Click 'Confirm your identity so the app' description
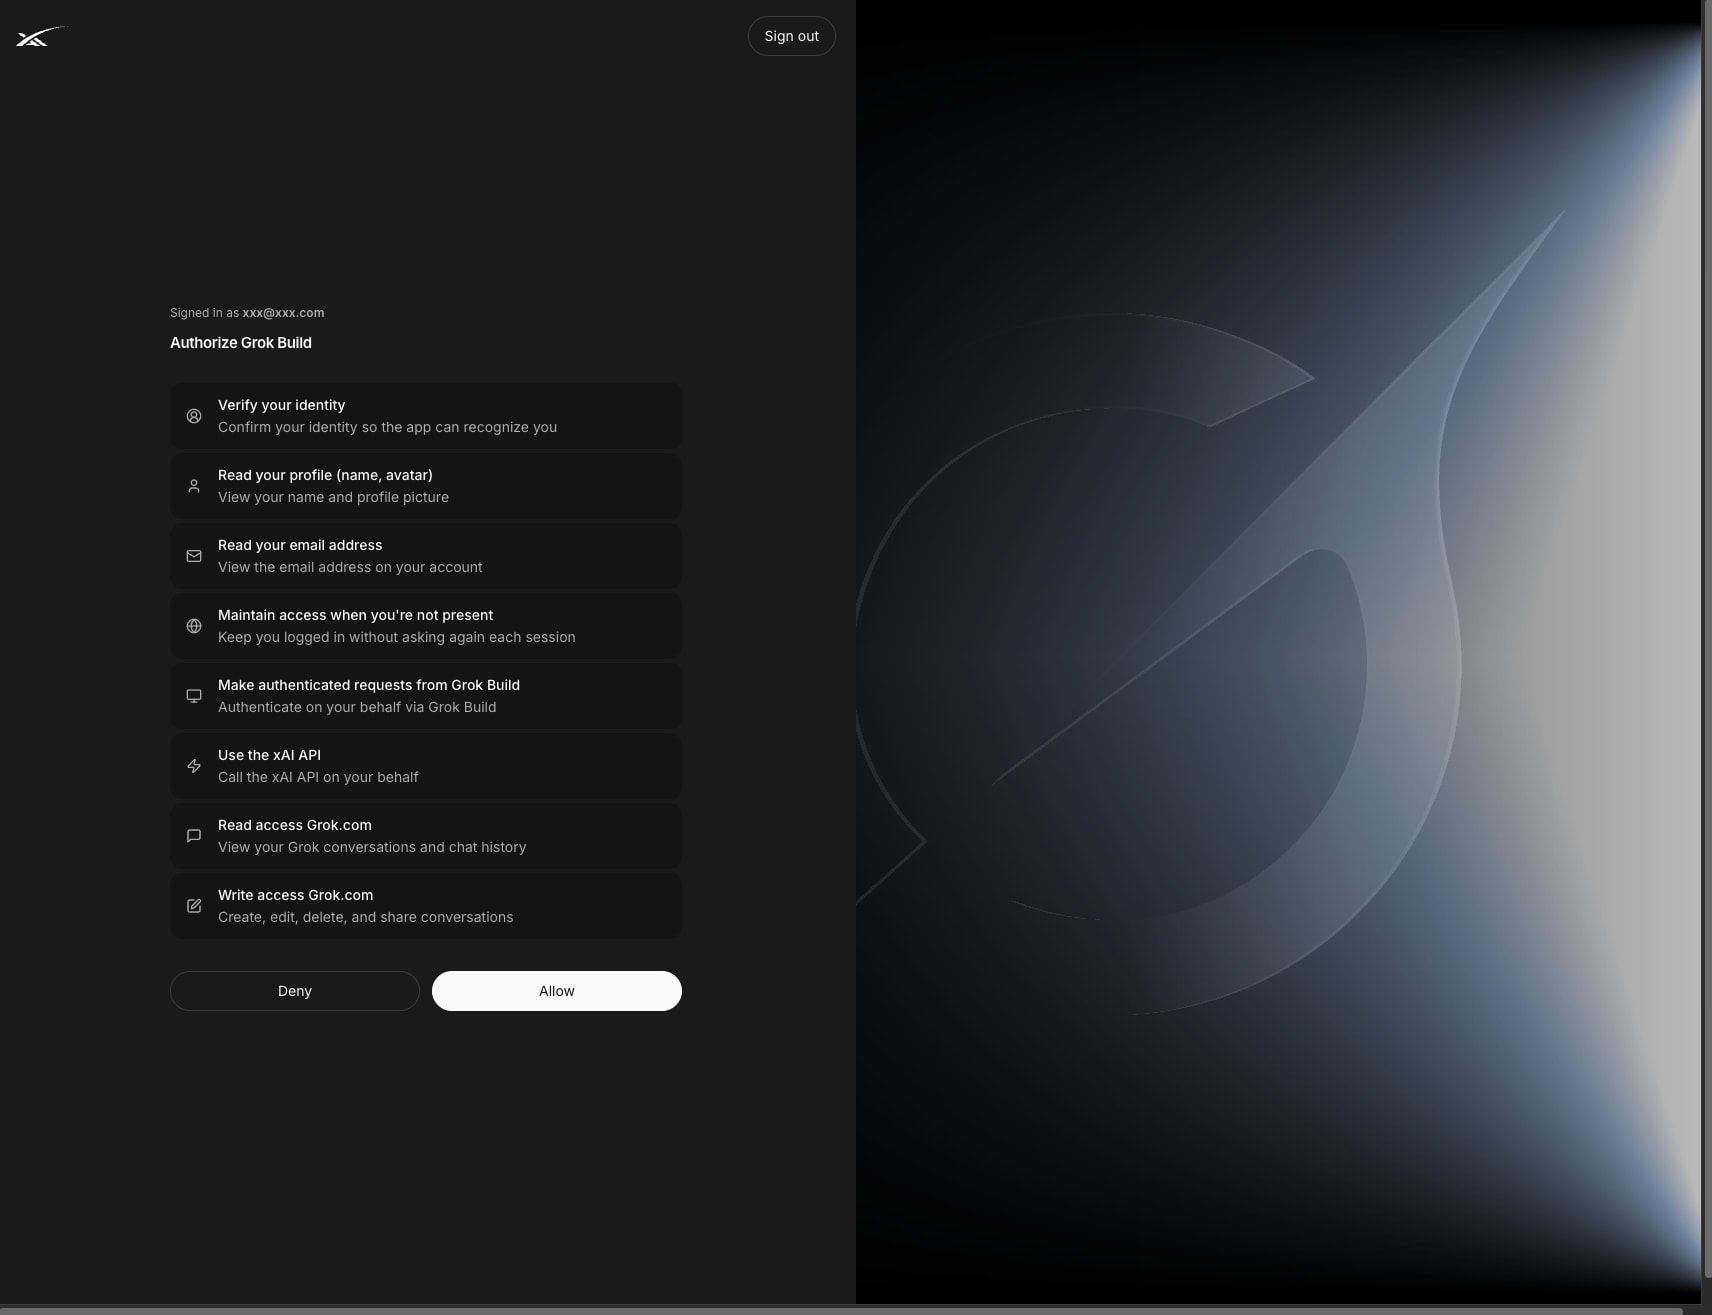 pos(387,427)
